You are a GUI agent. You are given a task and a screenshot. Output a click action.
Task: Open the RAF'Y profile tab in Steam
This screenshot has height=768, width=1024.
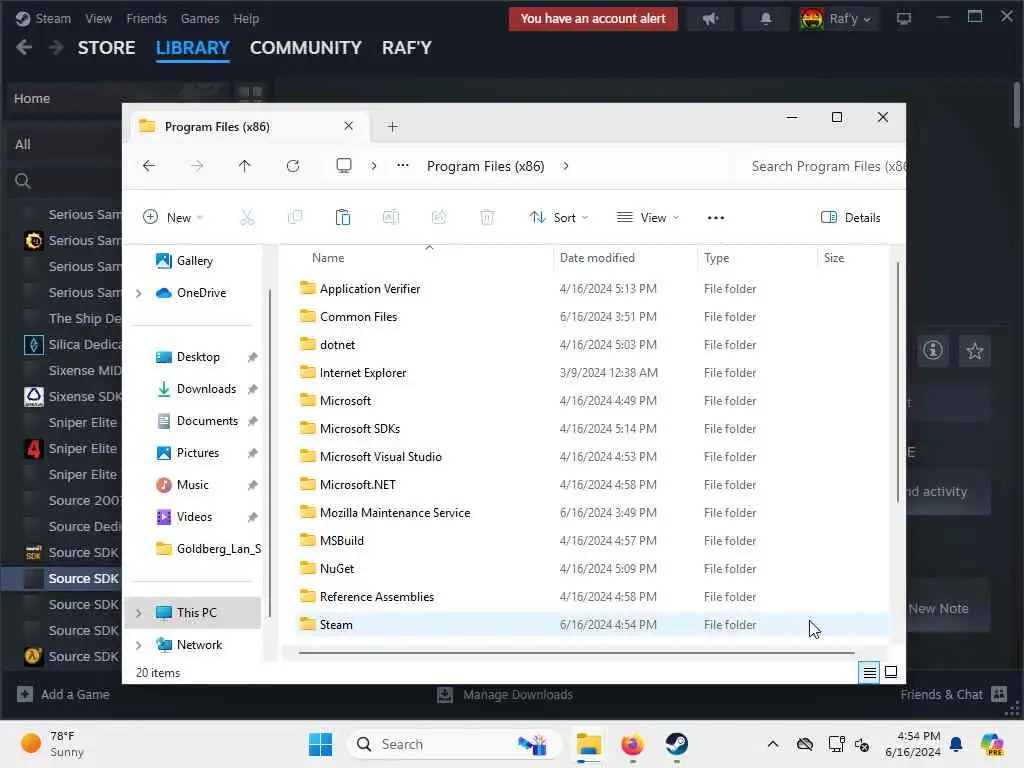point(407,48)
